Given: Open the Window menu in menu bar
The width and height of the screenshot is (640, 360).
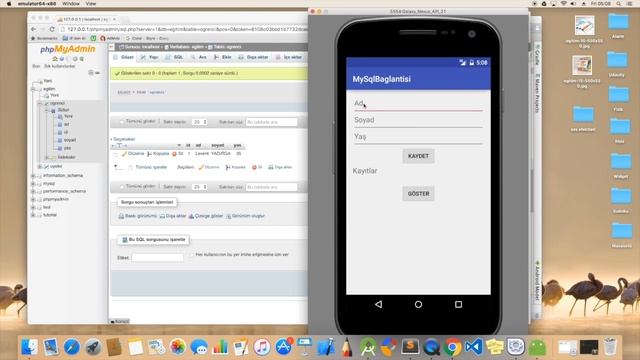Looking at the screenshot, I should tap(71, 3).
